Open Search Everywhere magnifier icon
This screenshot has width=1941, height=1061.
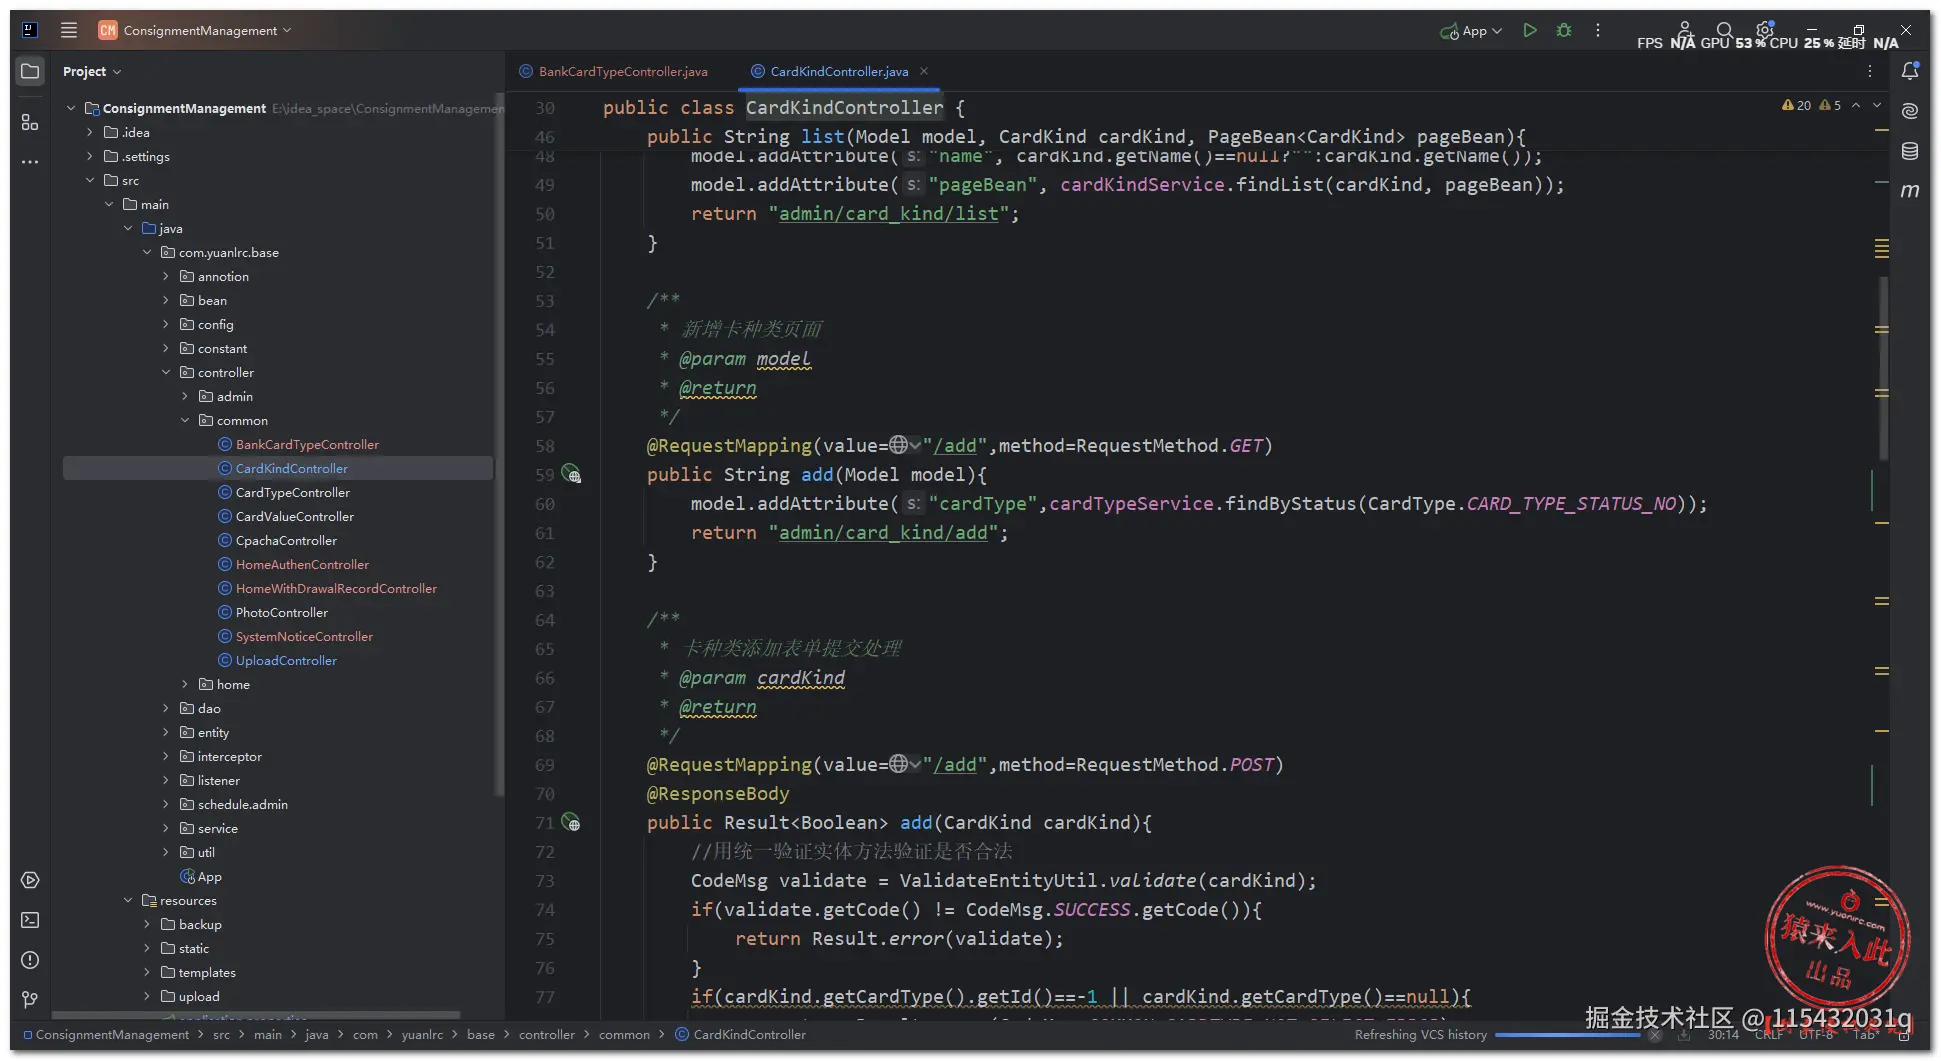1724,30
